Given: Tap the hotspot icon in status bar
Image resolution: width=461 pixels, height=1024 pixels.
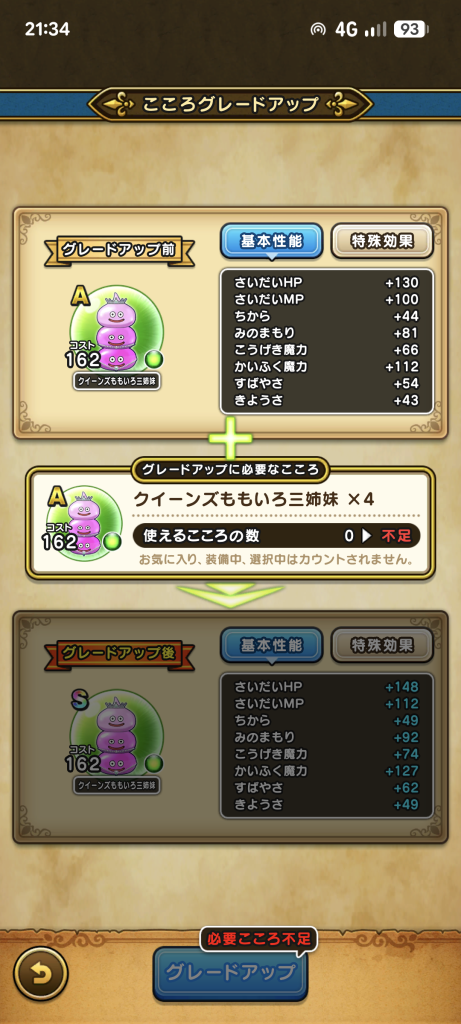Looking at the screenshot, I should coord(318,29).
